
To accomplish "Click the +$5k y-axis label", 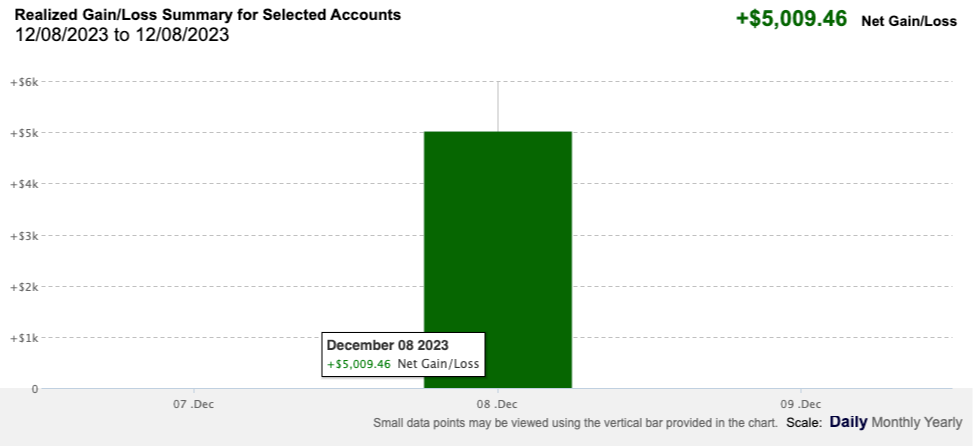I will [x=25, y=133].
